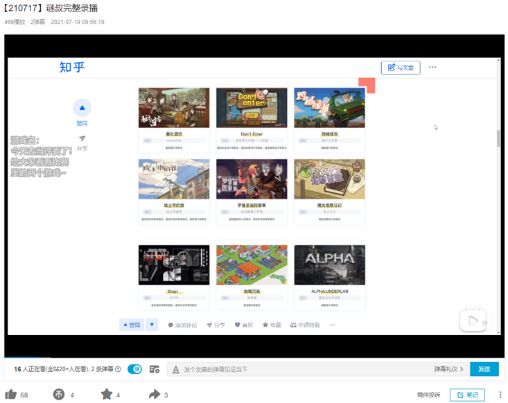Click the write article 写文章 button
The width and height of the screenshot is (508, 403).
click(401, 68)
